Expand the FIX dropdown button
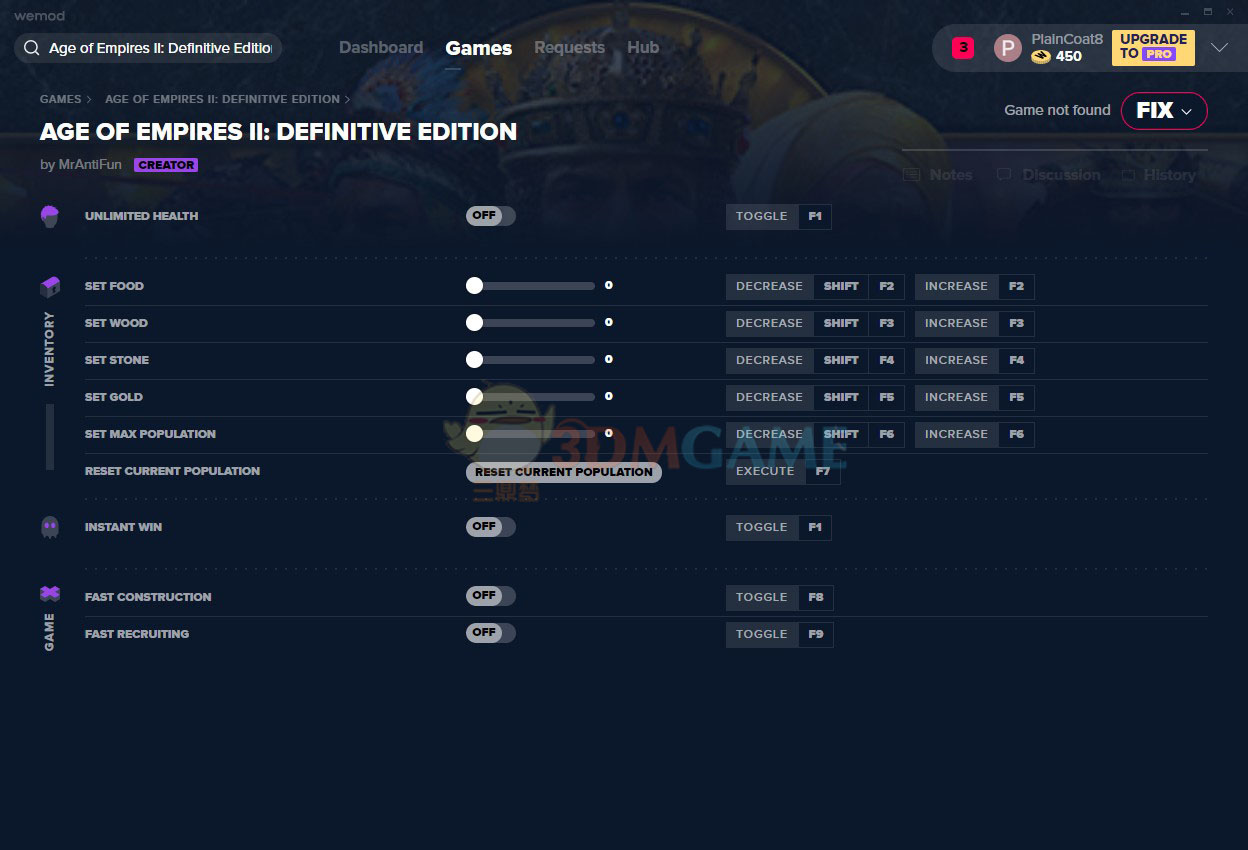The height and width of the screenshot is (850, 1248). coord(1164,111)
